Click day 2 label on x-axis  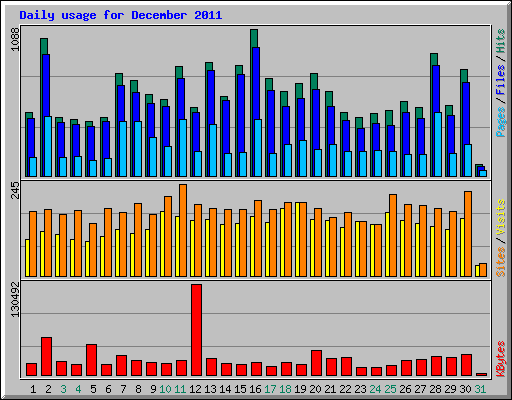tap(48, 389)
